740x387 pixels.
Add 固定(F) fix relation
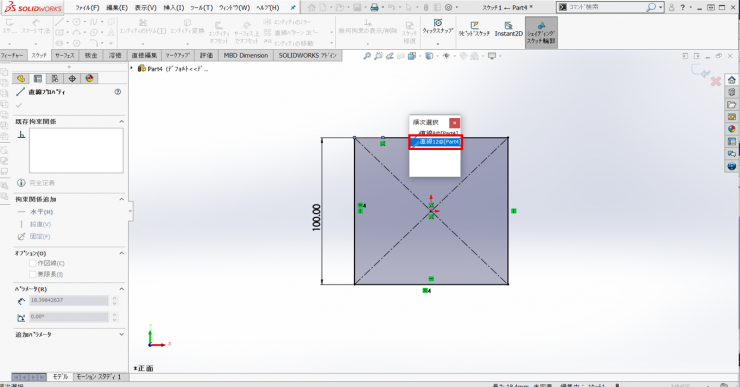34,236
